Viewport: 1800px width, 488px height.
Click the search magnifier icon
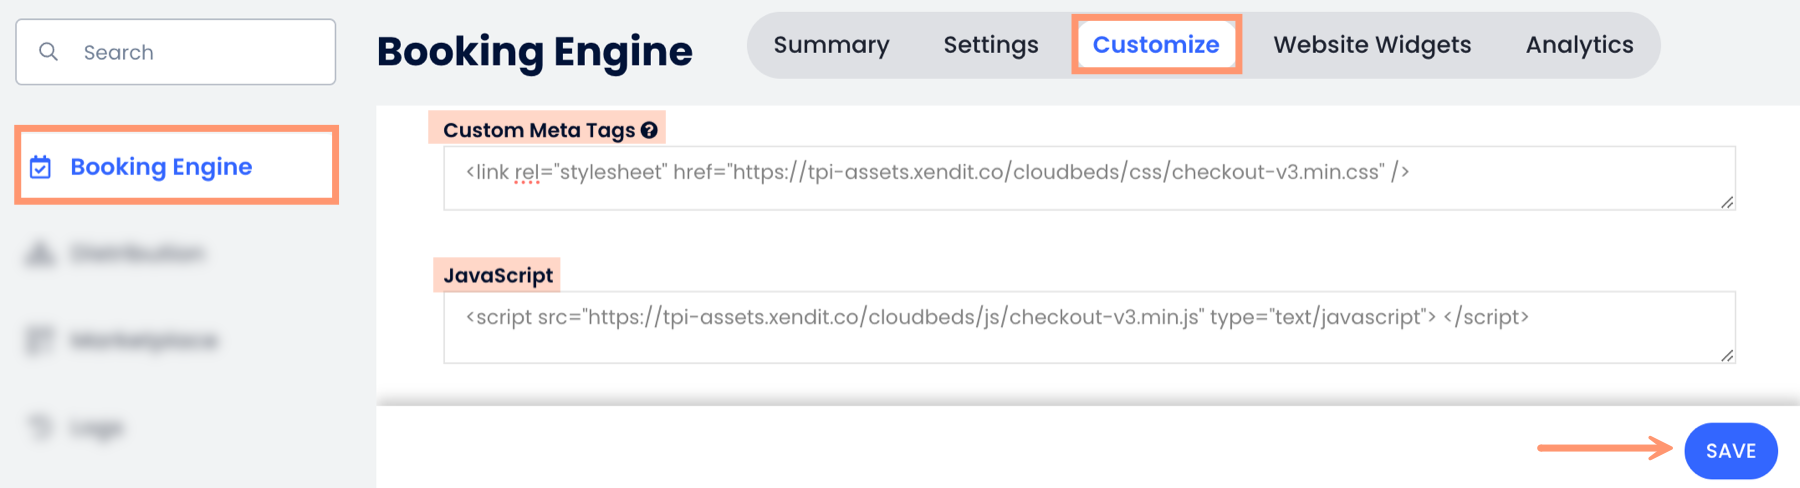48,52
